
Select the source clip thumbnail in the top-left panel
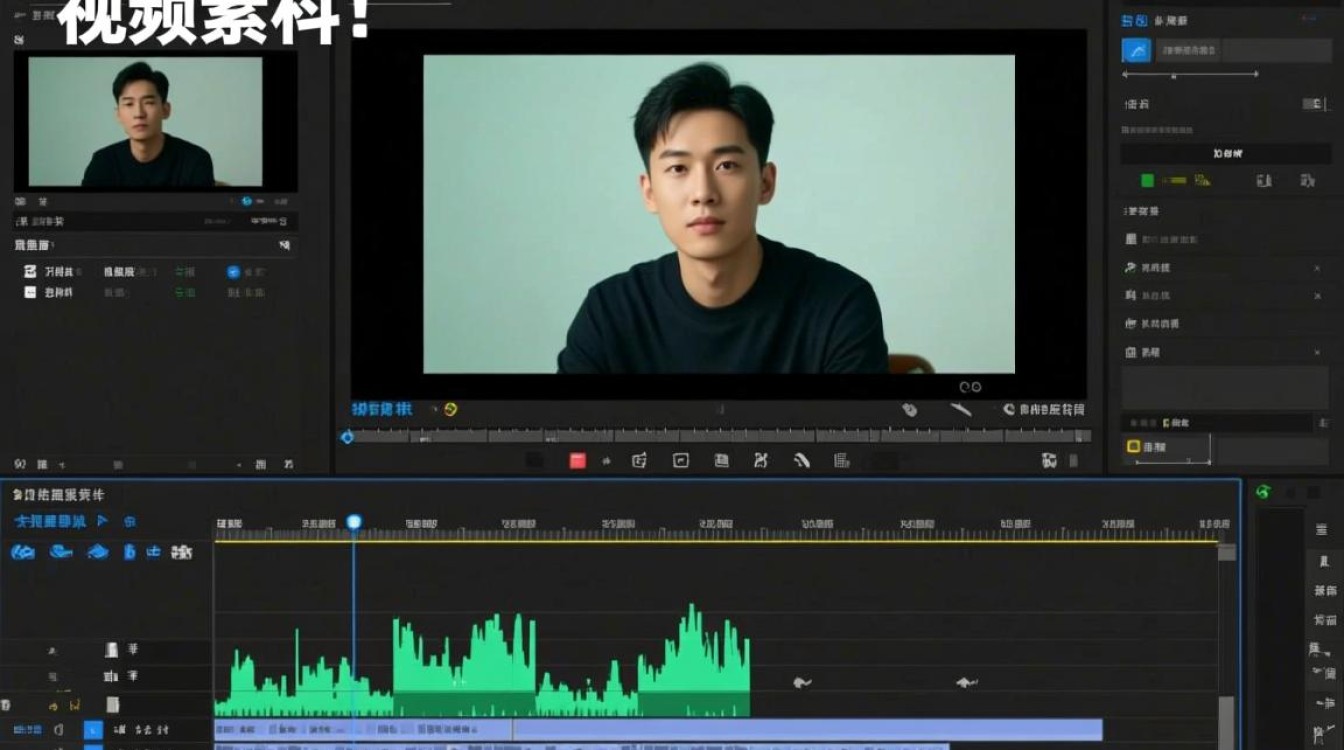click(x=145, y=122)
